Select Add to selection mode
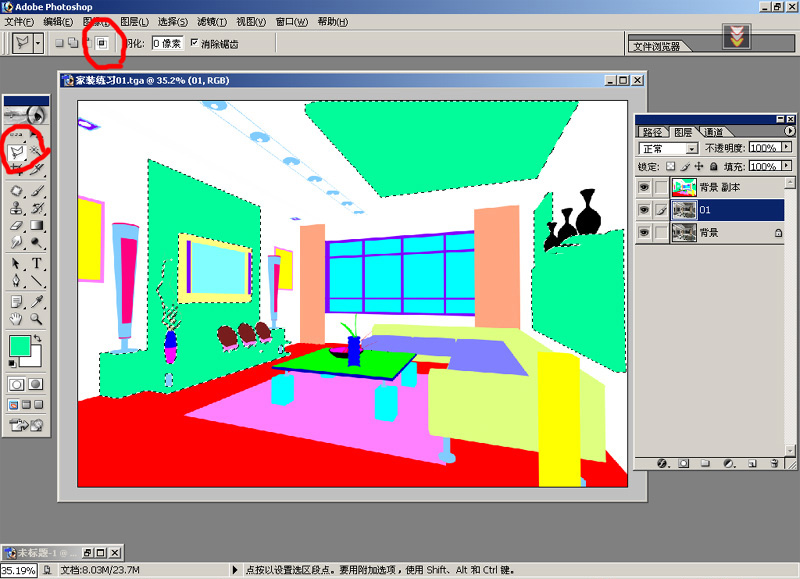Viewport: 800px width, 579px height. [x=73, y=43]
